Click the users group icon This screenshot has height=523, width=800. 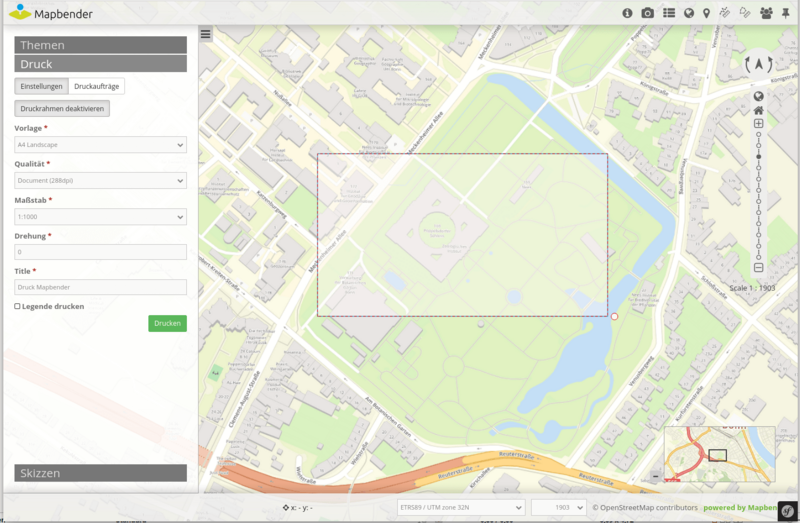(x=766, y=13)
